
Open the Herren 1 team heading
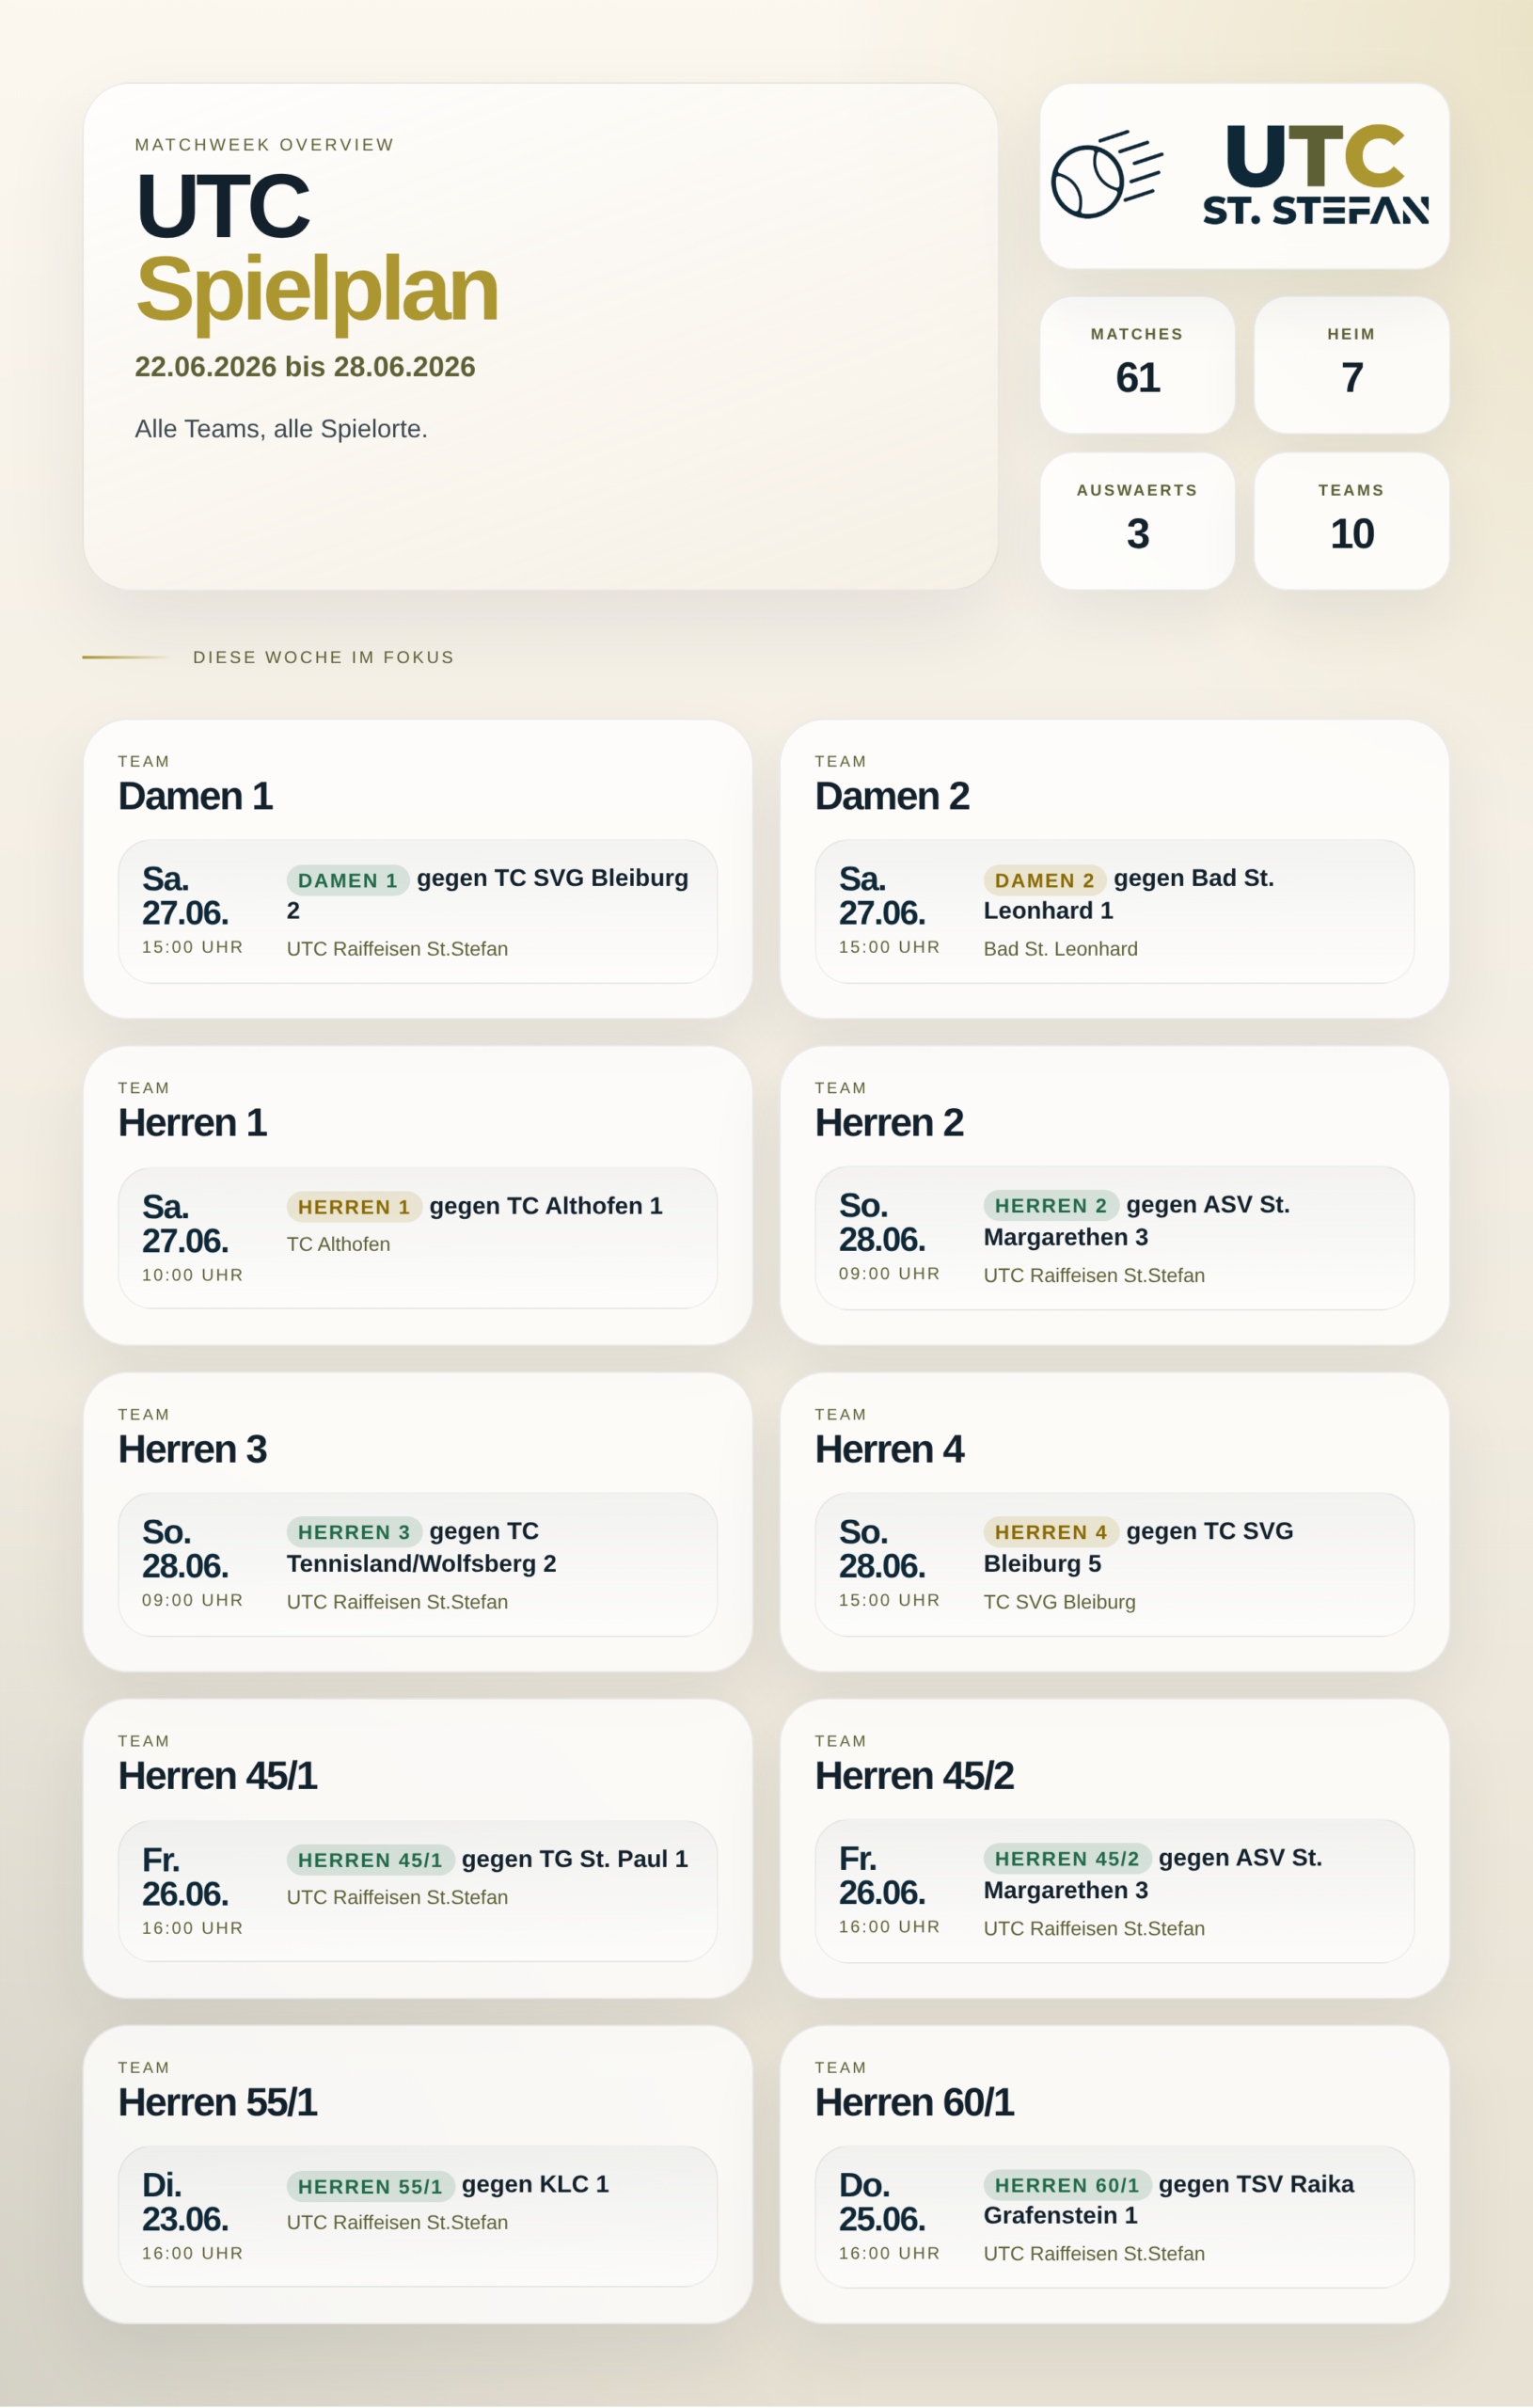[192, 1122]
